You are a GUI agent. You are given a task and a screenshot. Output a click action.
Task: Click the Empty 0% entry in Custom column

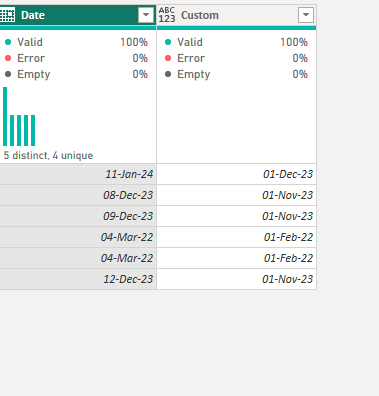coord(236,74)
